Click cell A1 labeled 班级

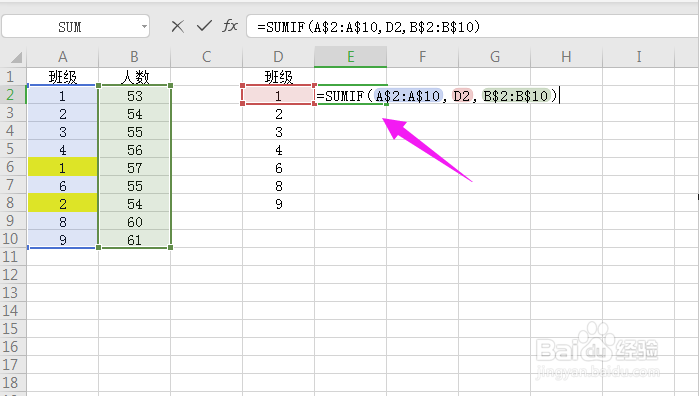tap(63, 77)
